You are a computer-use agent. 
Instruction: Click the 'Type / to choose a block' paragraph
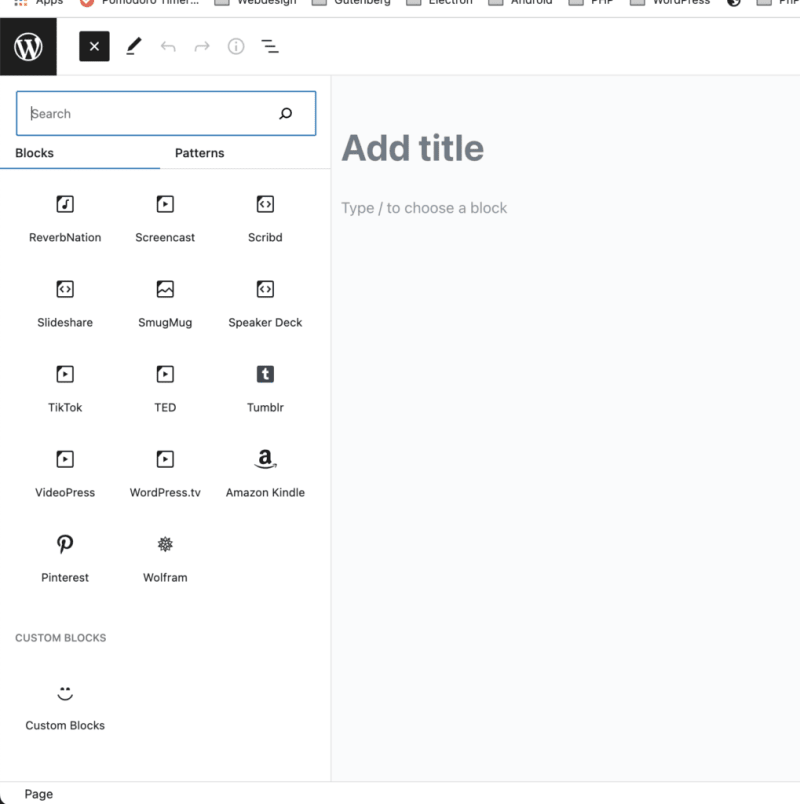point(424,208)
